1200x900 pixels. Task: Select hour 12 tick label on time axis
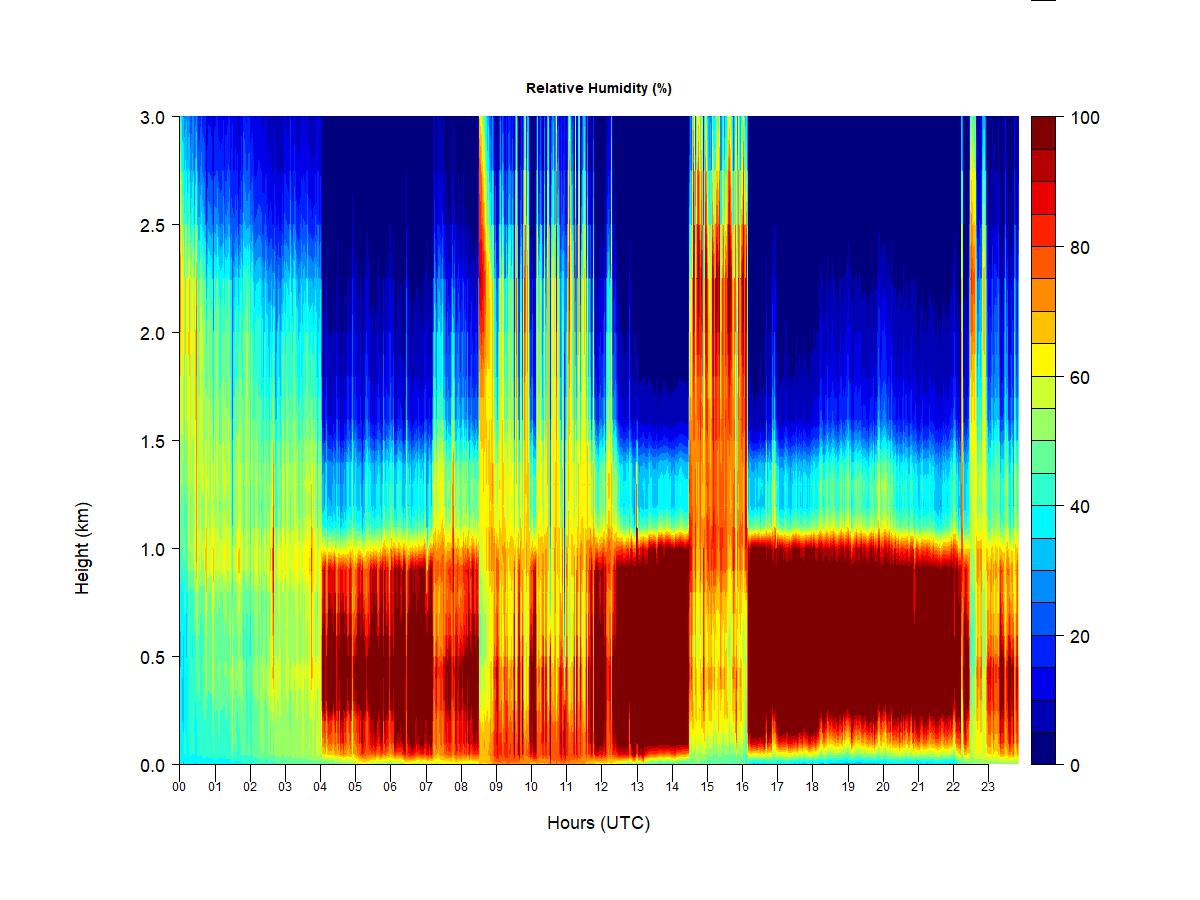point(601,787)
